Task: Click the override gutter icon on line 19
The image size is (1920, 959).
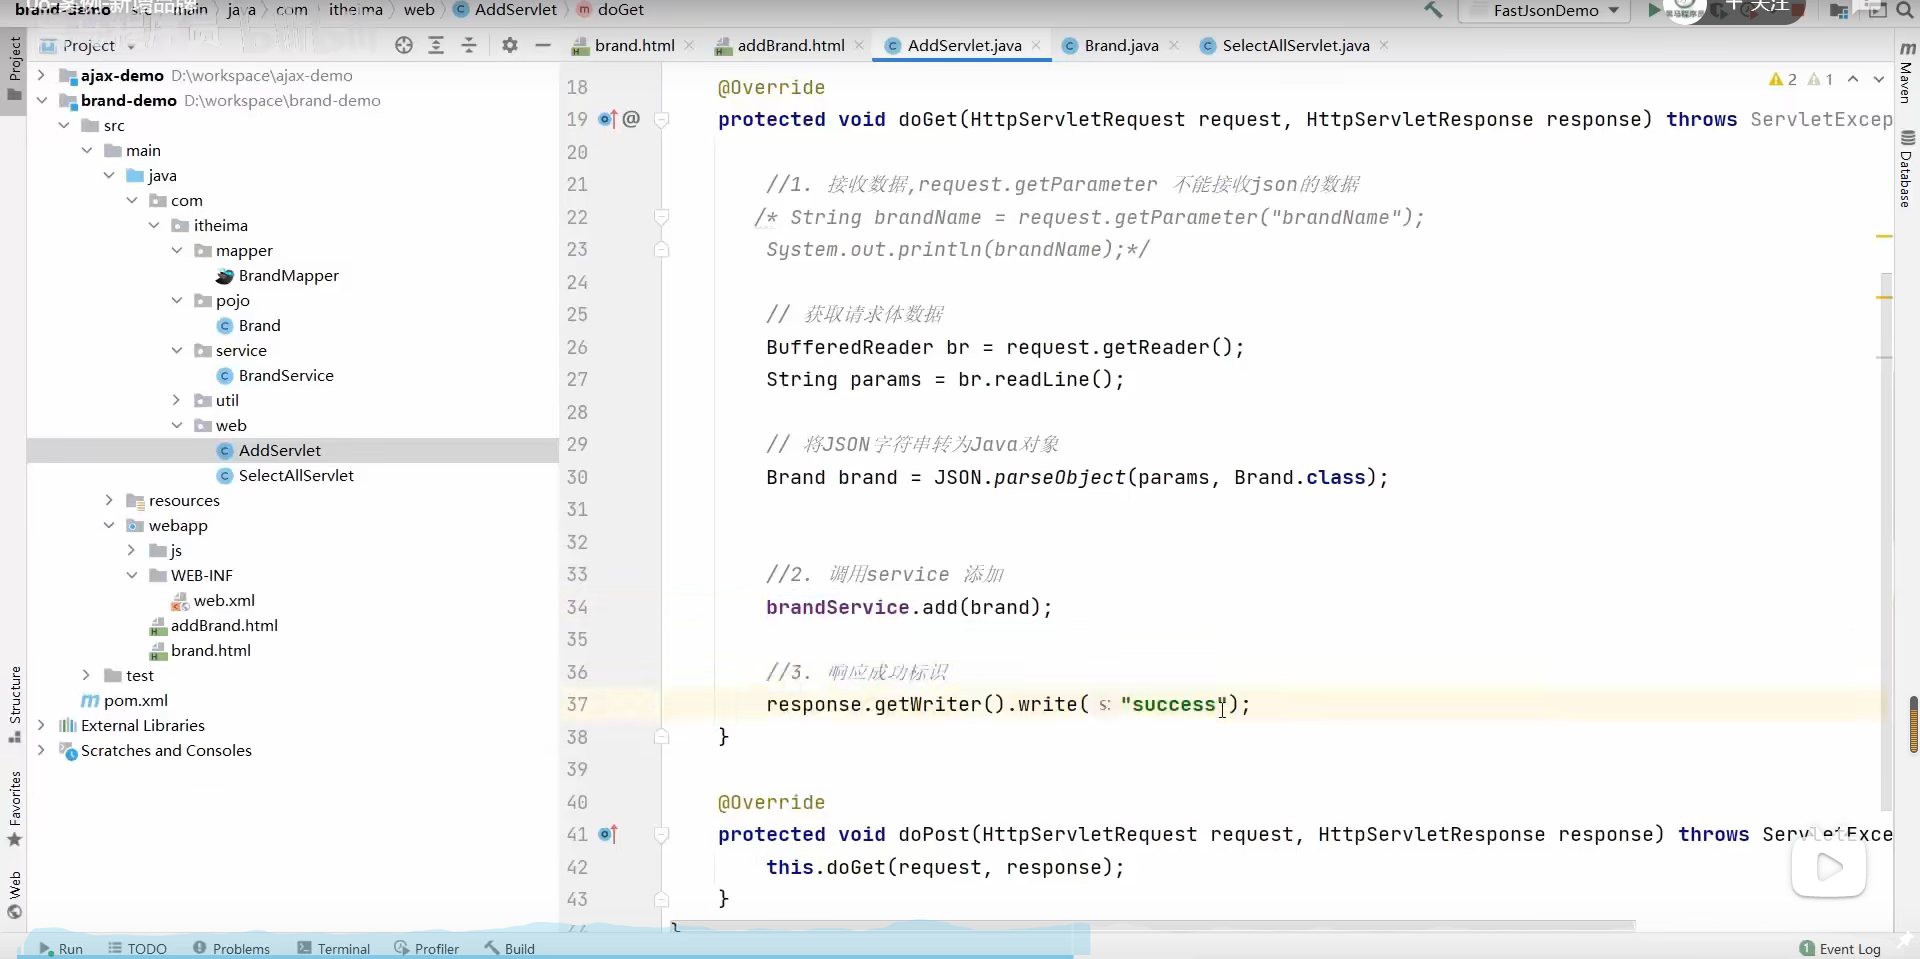Action: (x=608, y=119)
